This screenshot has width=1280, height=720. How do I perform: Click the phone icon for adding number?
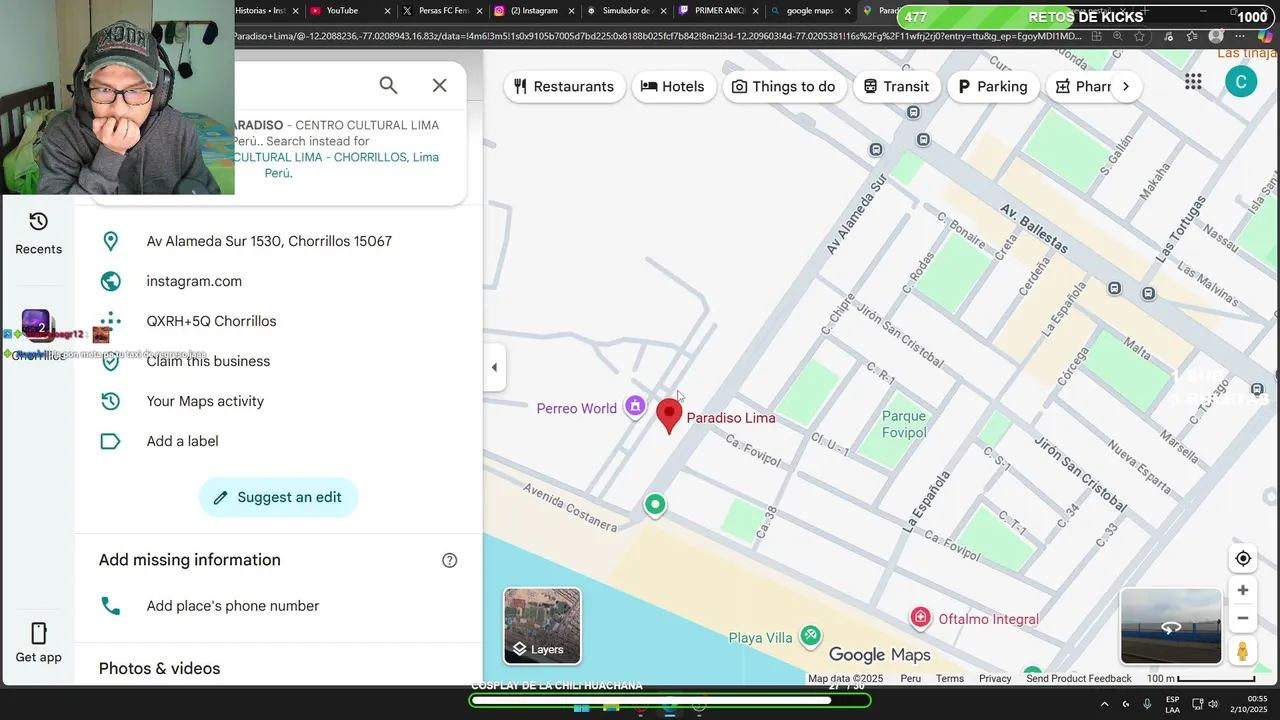click(x=111, y=606)
